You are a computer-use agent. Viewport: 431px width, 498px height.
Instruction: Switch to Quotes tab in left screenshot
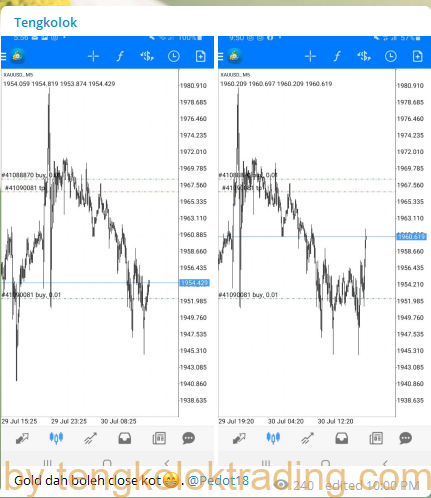[22, 438]
